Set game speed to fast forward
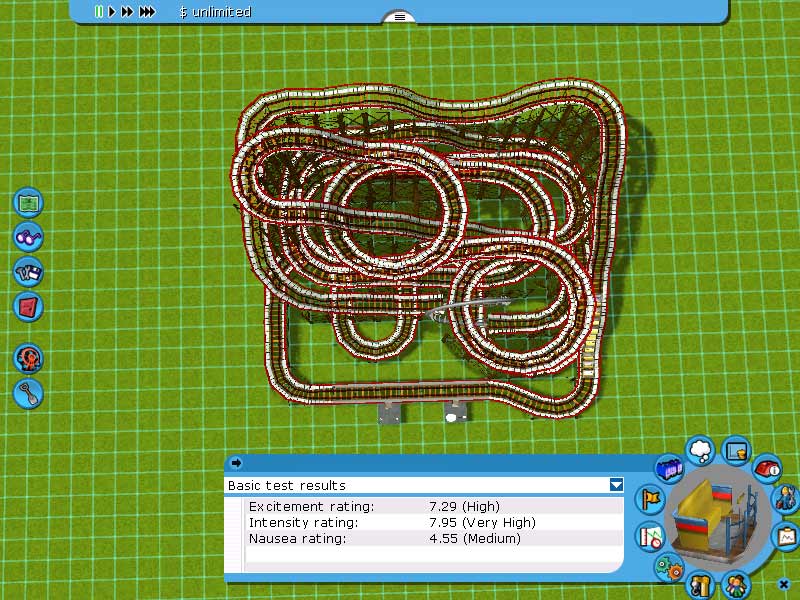Viewport: 800px width, 600px height. click(x=127, y=11)
